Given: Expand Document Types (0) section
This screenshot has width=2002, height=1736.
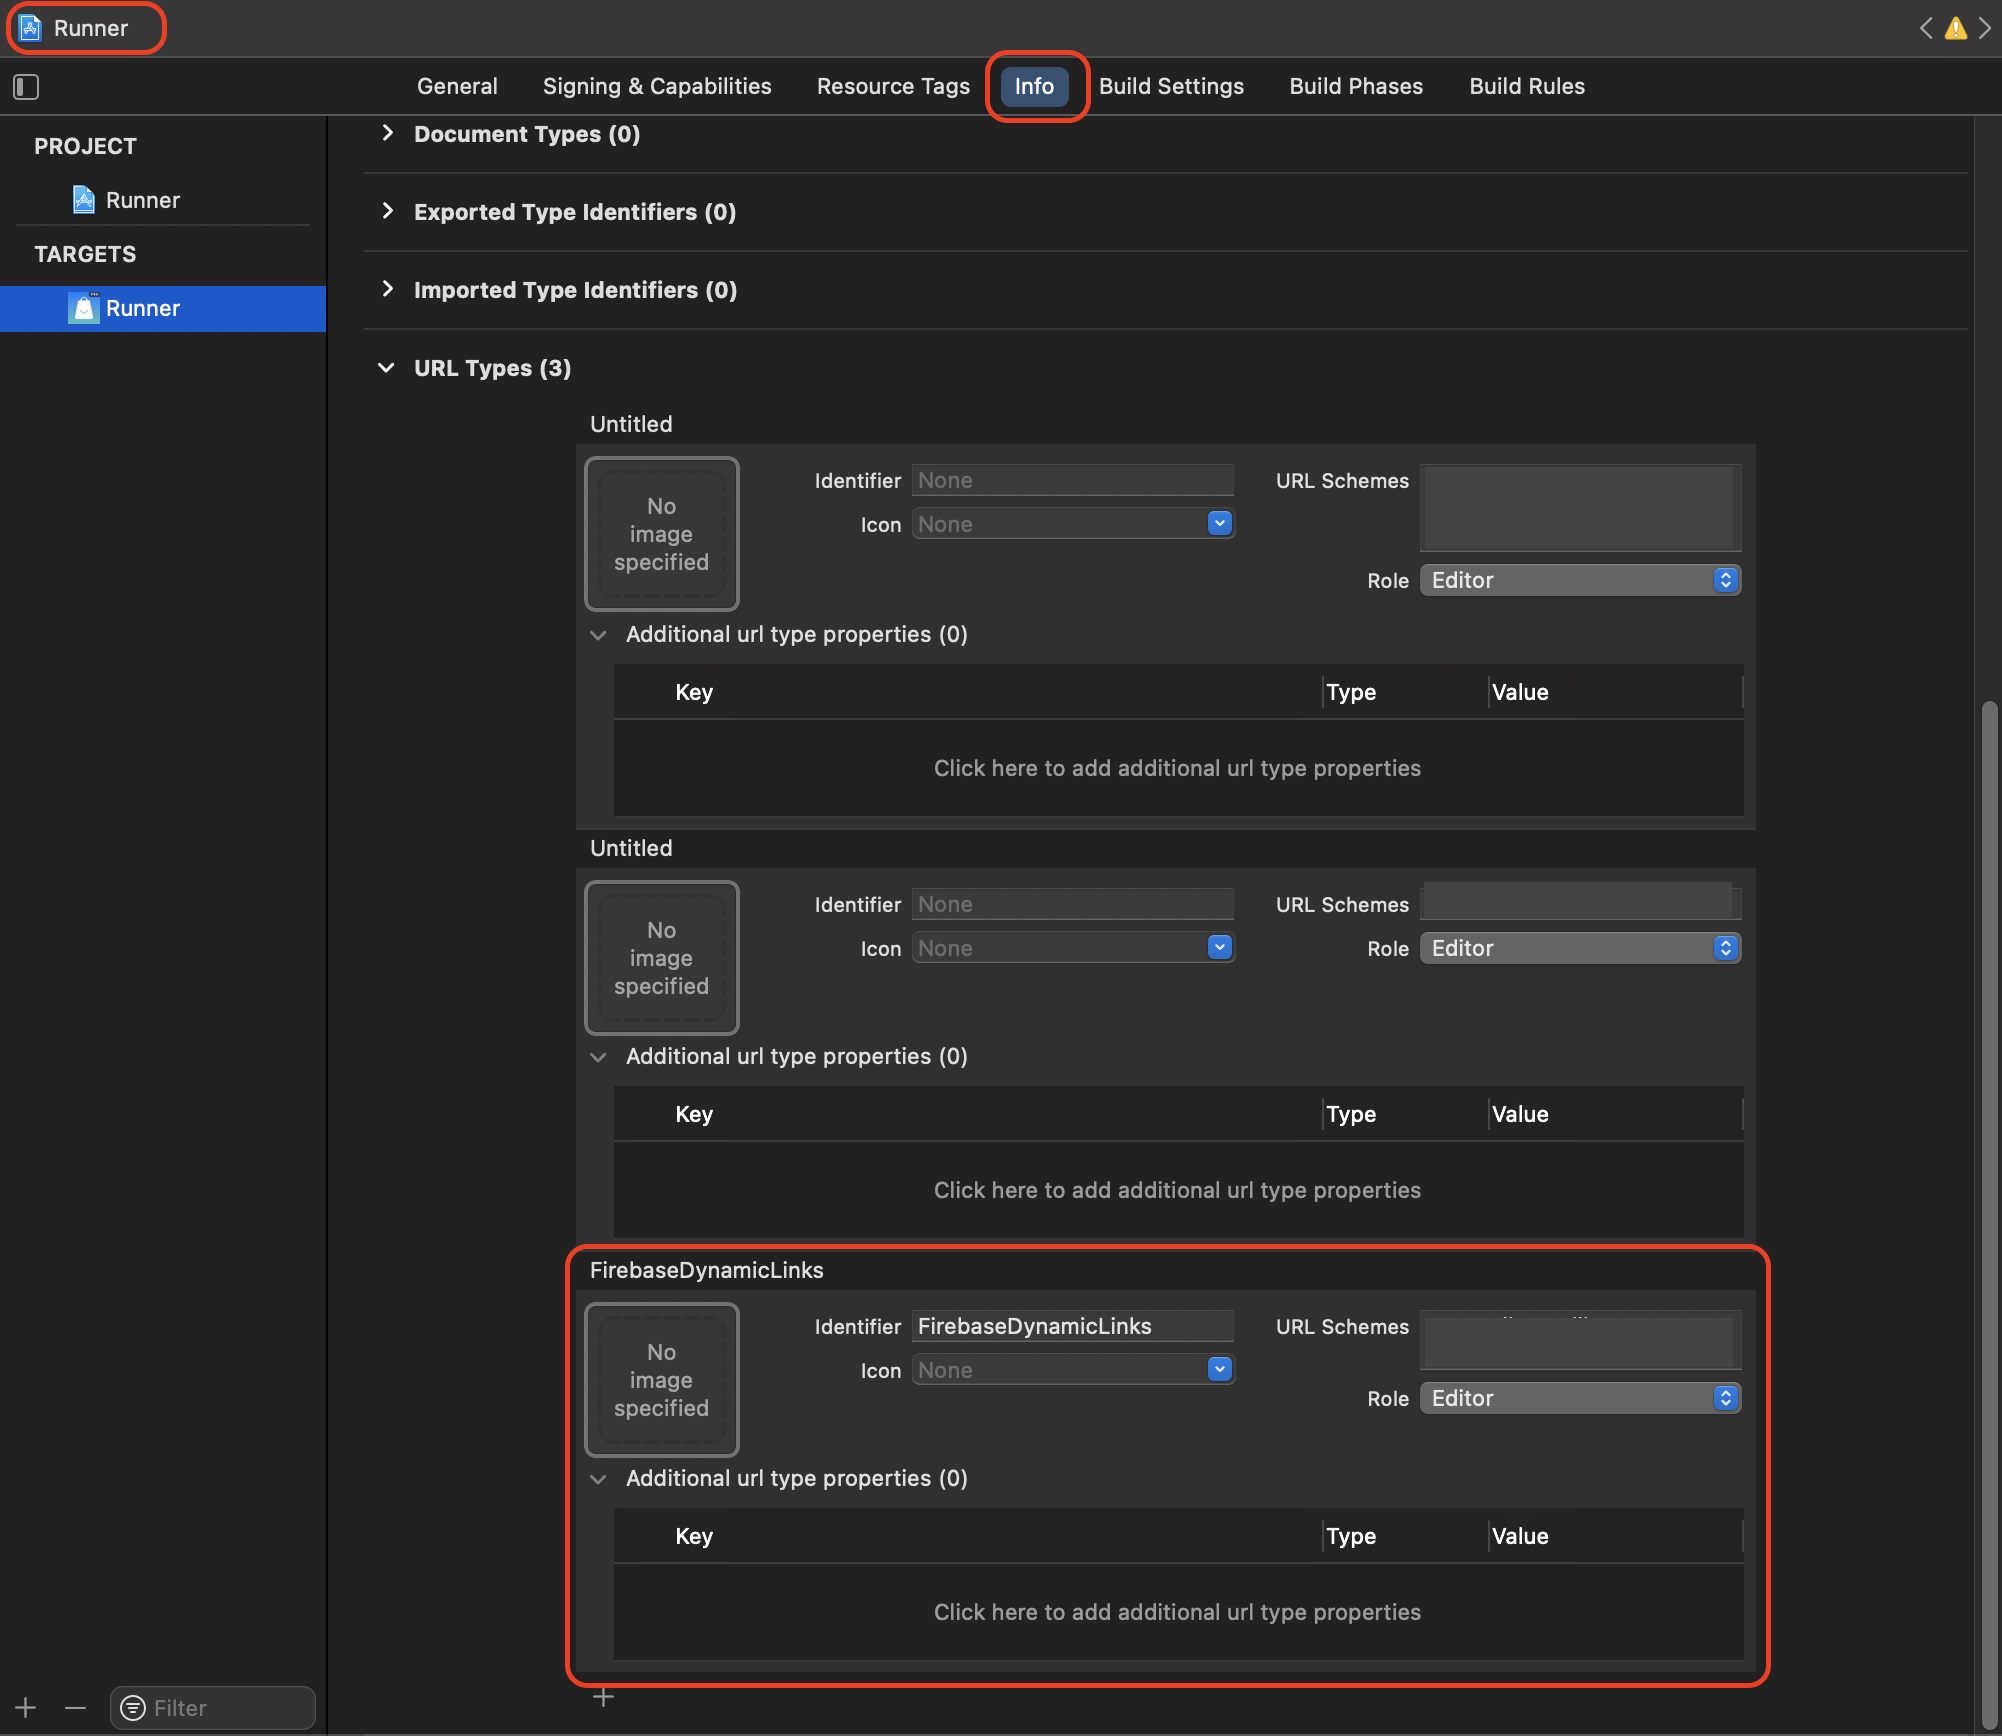Looking at the screenshot, I should pos(388,133).
